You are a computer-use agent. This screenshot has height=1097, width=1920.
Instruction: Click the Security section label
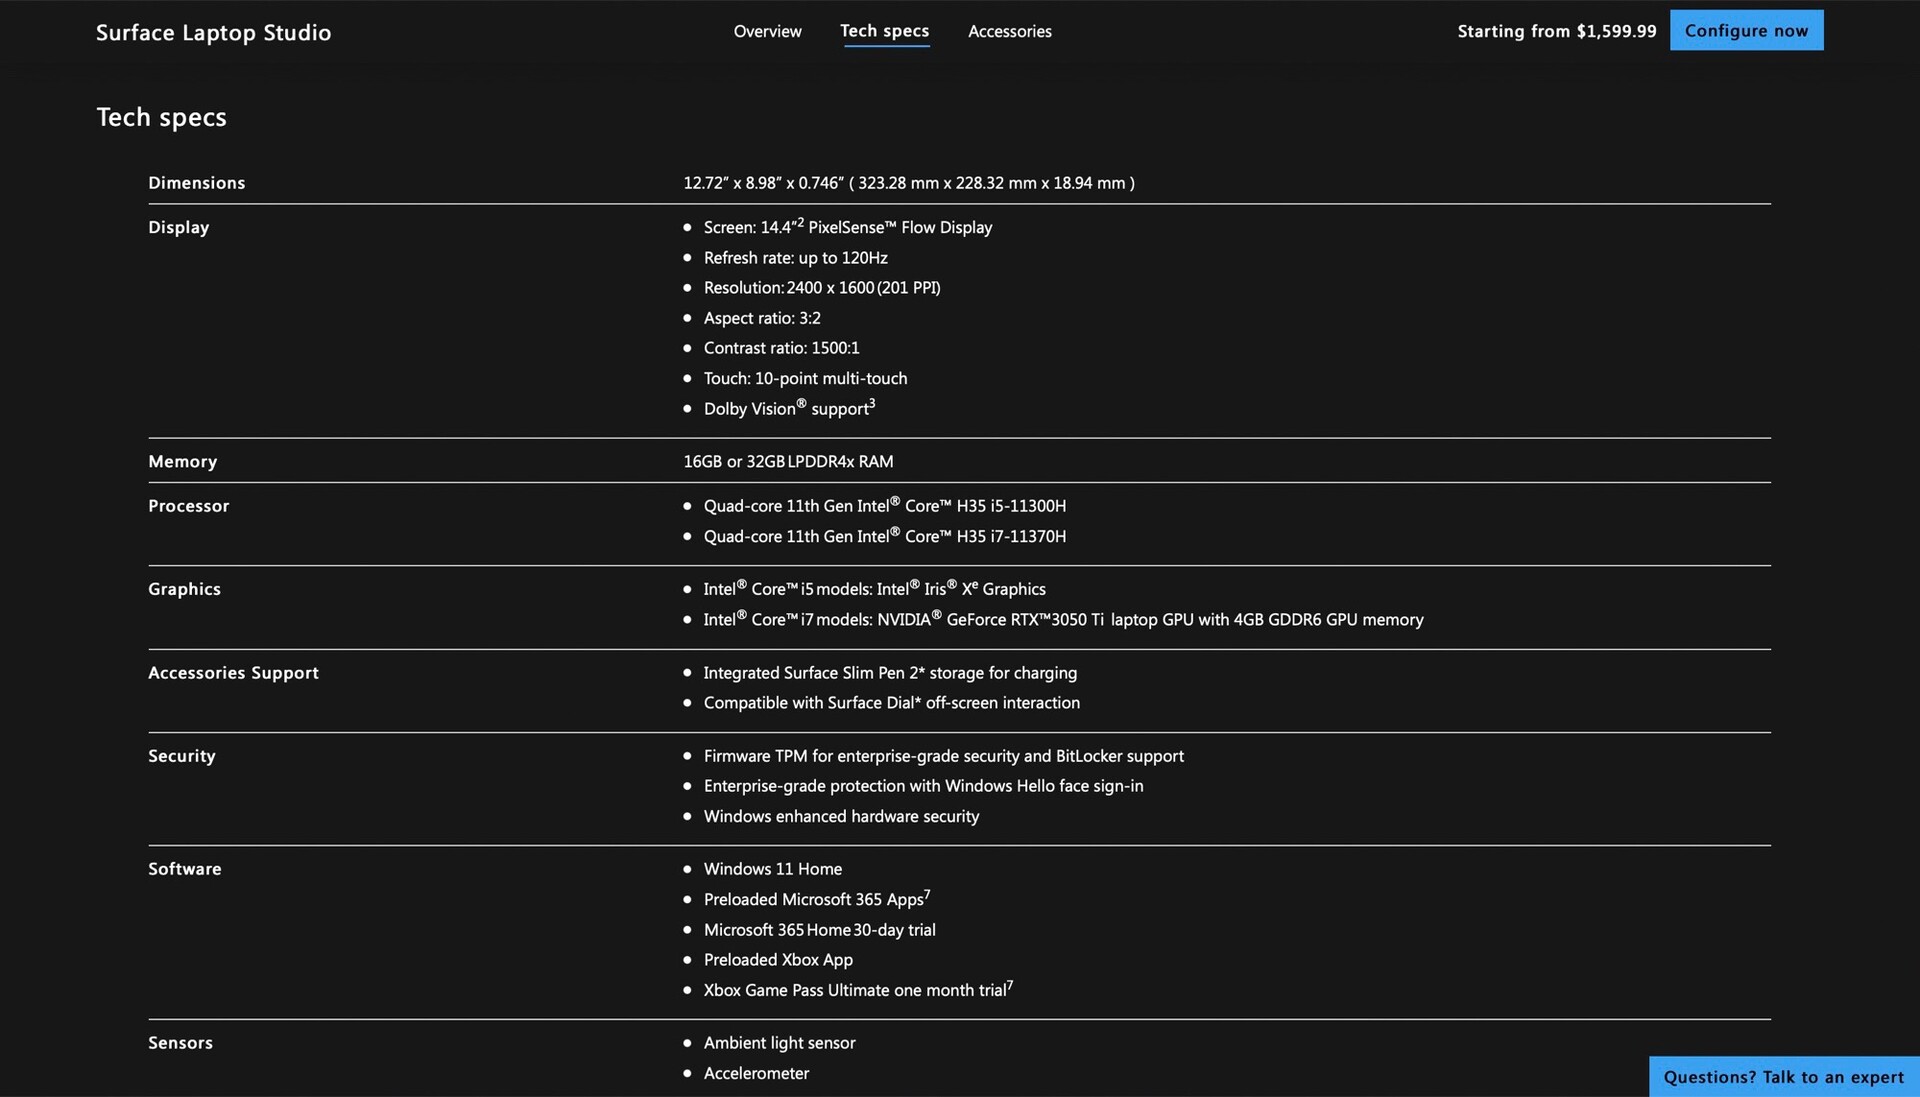(x=181, y=756)
